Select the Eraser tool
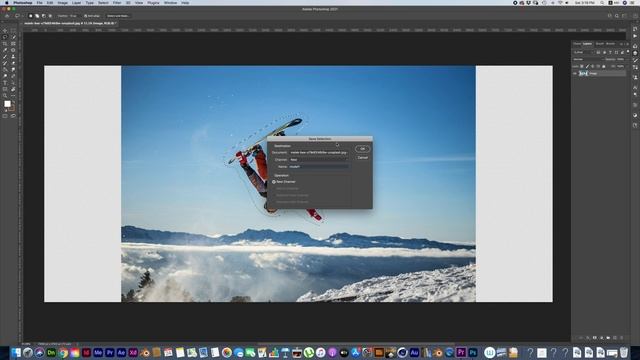 13,63
